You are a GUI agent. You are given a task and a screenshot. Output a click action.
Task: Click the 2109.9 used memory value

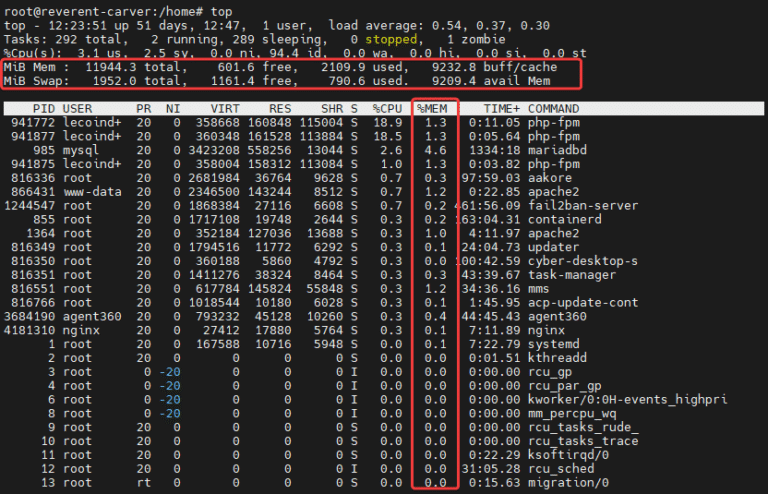[343, 67]
